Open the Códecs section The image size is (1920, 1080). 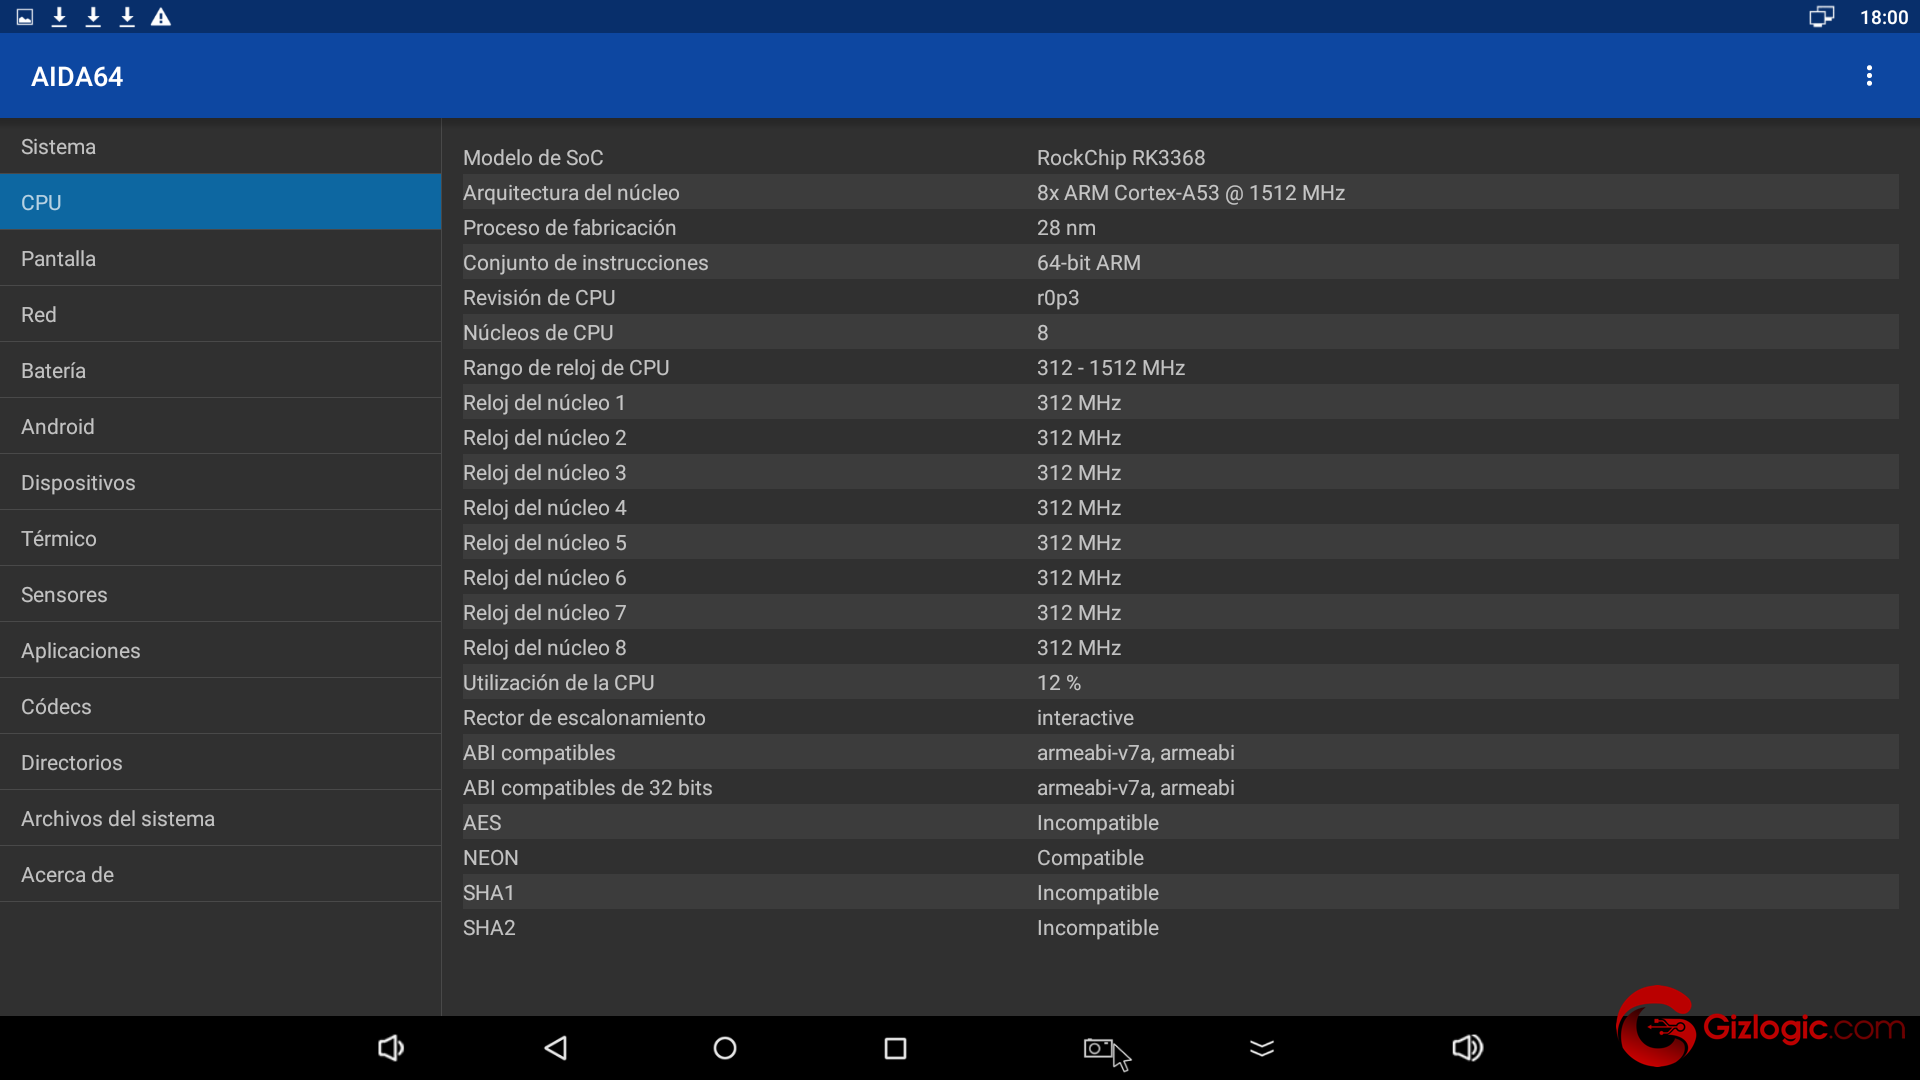[220, 706]
